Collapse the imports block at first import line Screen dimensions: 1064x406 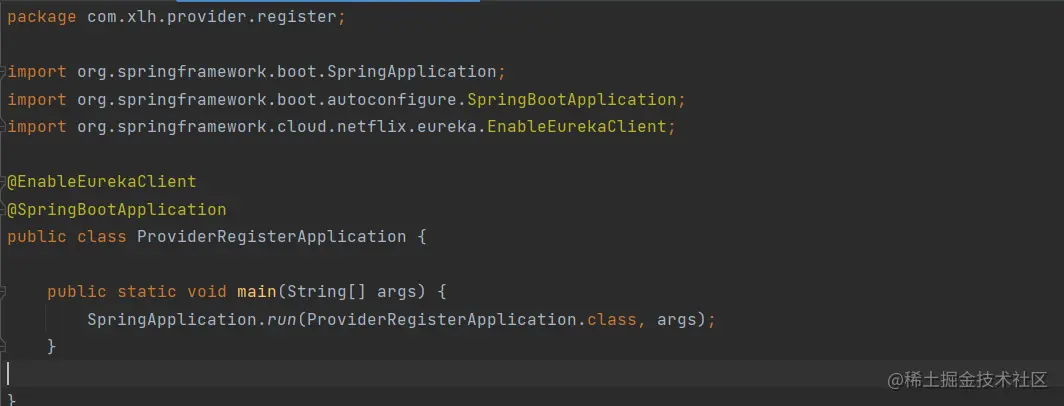(x=4, y=72)
